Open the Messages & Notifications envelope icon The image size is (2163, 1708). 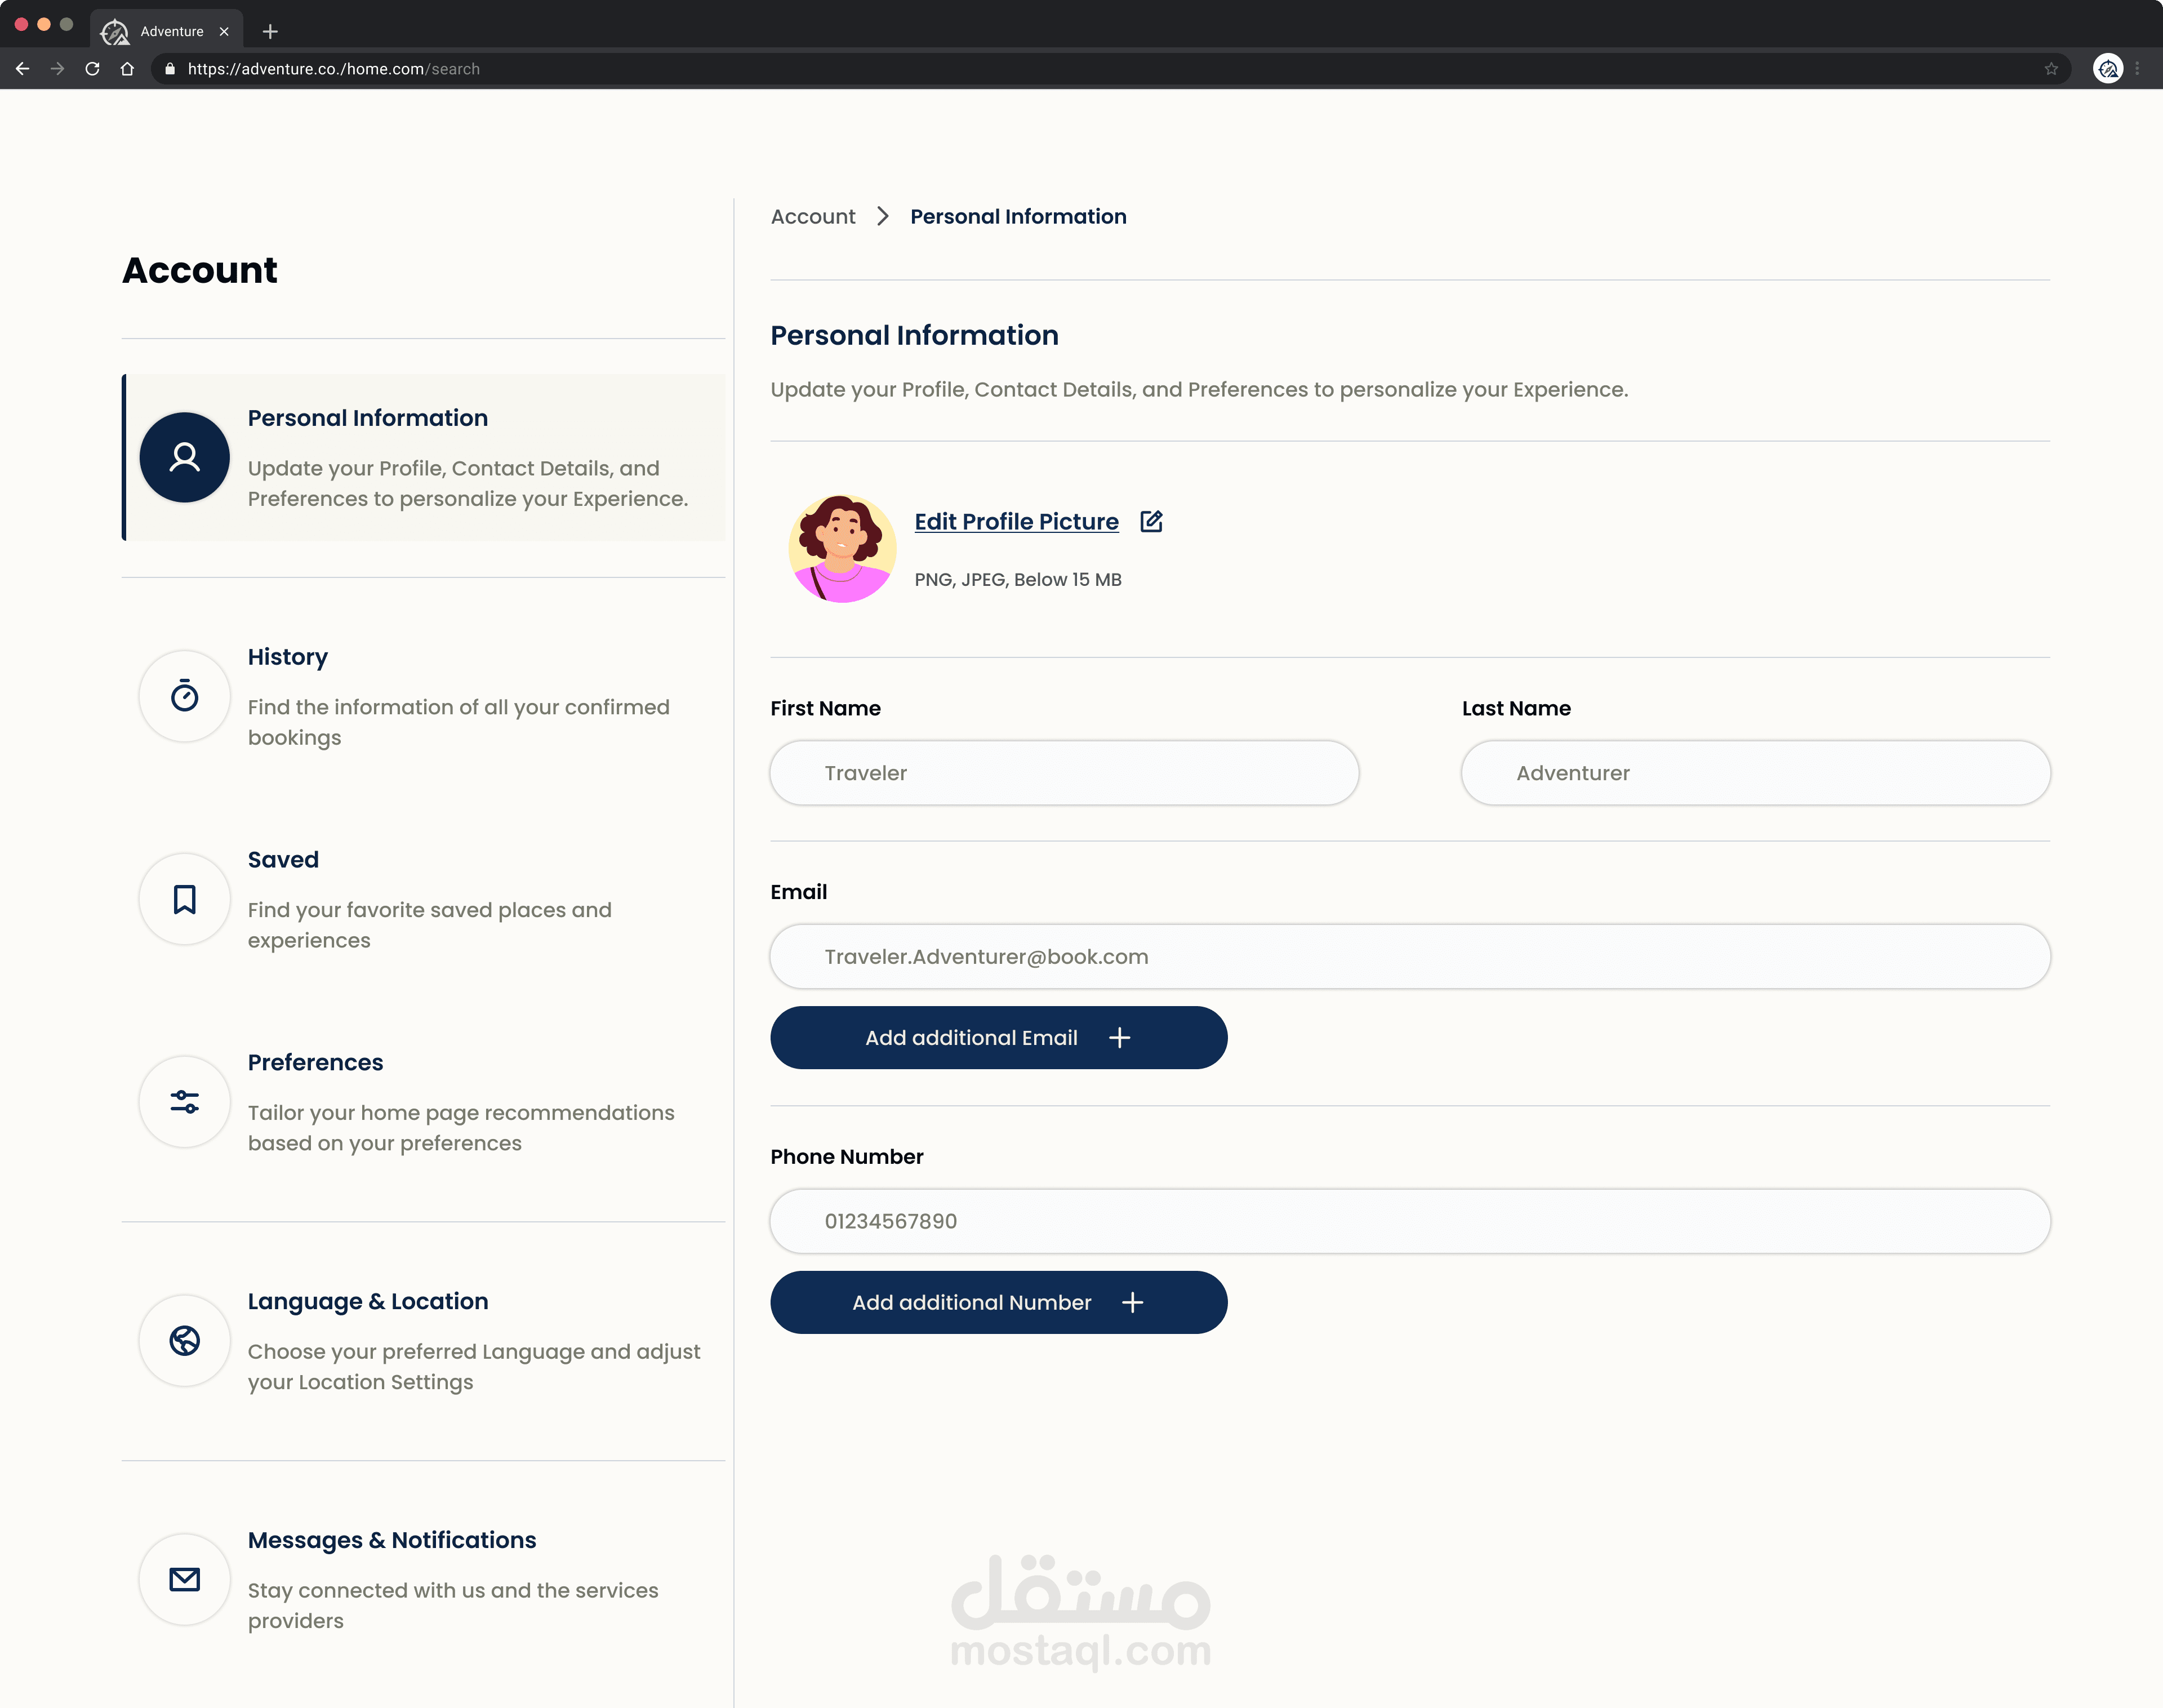(184, 1580)
